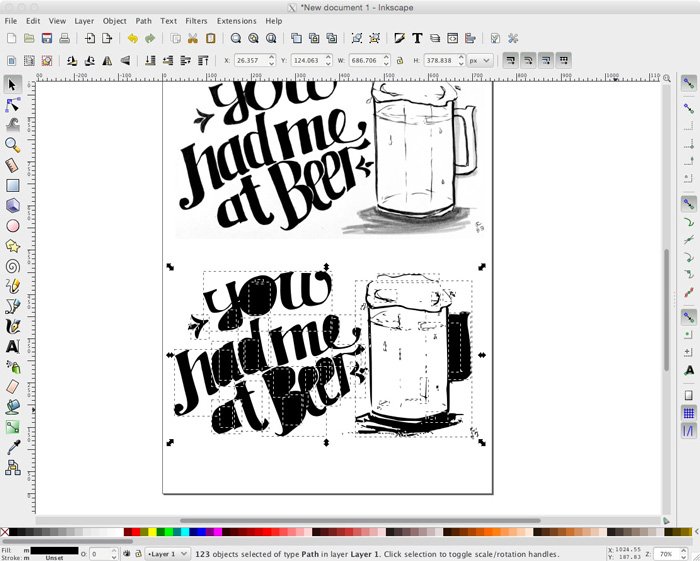Click the remove color X swatch
This screenshot has height=561, width=700.
click(4, 532)
